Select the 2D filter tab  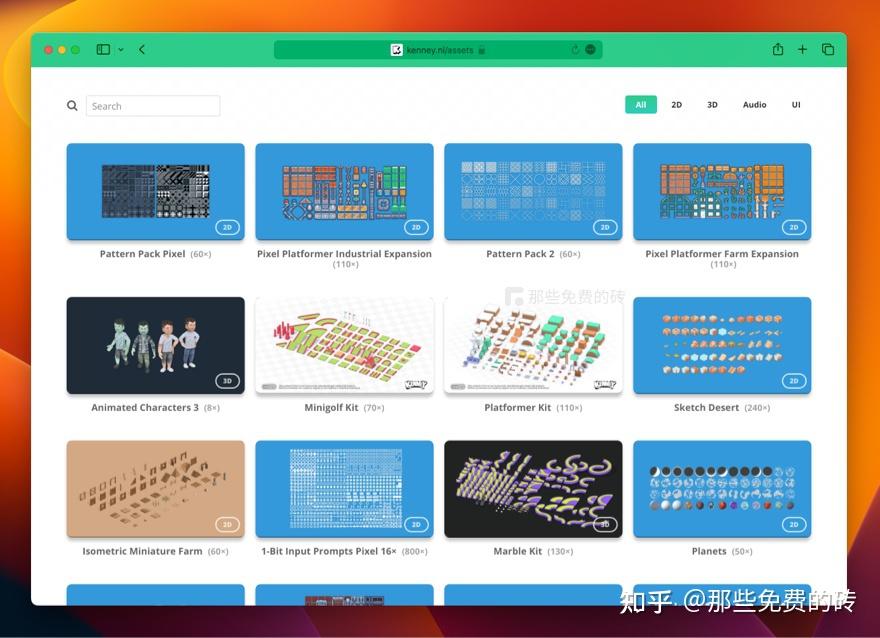677,104
